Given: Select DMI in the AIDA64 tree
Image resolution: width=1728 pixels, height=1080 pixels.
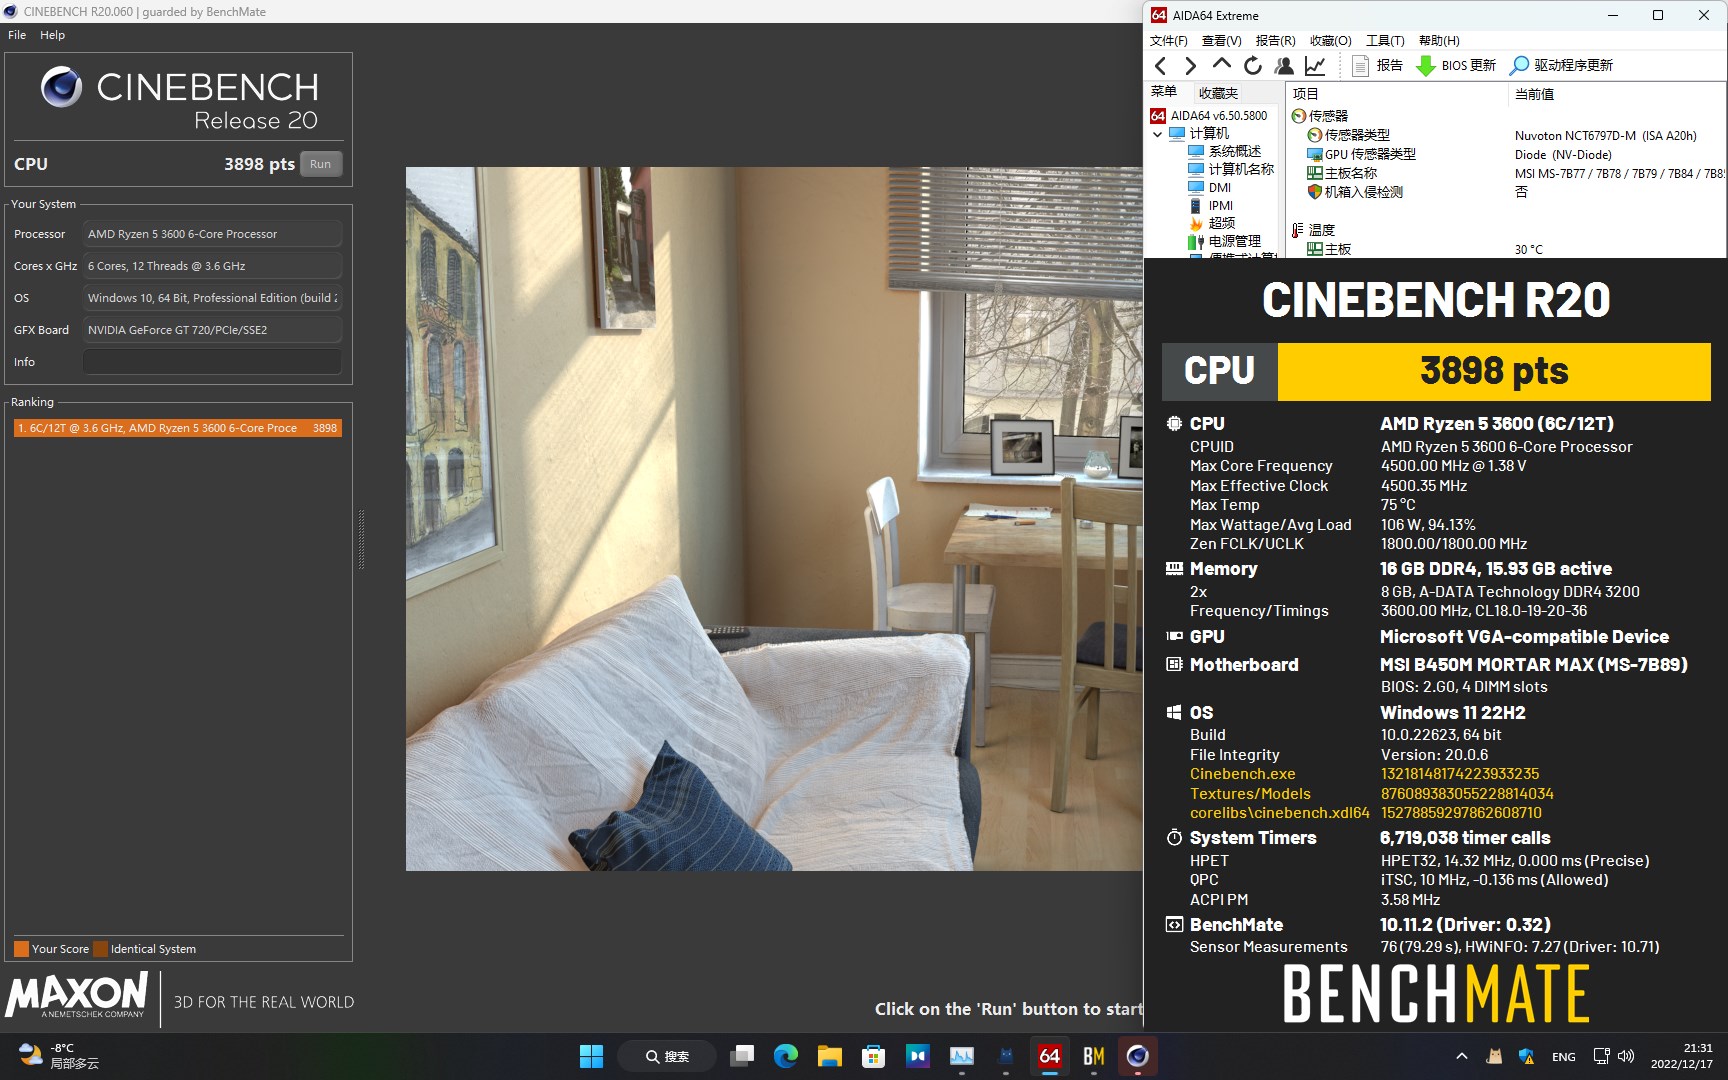Looking at the screenshot, I should 1210,188.
